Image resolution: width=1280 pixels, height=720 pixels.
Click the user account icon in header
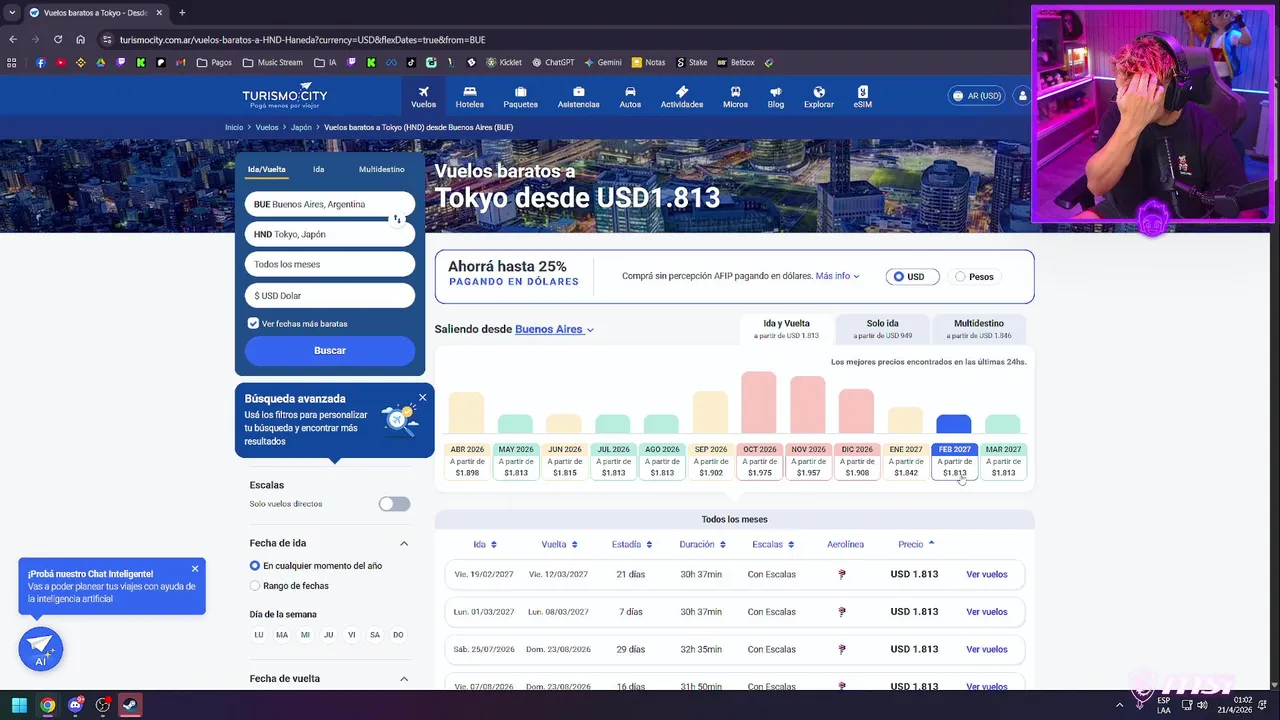click(x=1022, y=96)
